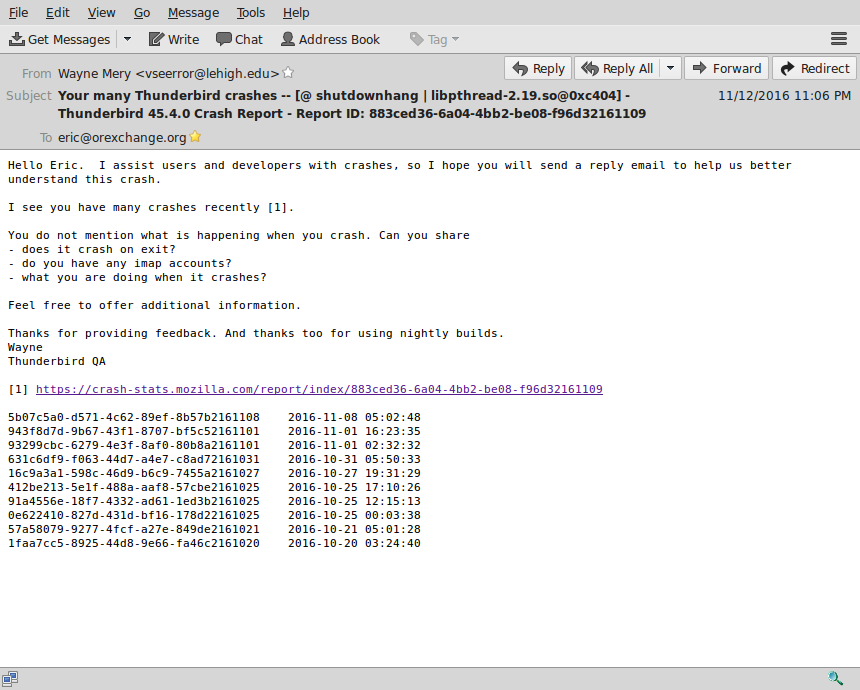This screenshot has width=860, height=690.
Task: Forward this email
Action: [726, 69]
